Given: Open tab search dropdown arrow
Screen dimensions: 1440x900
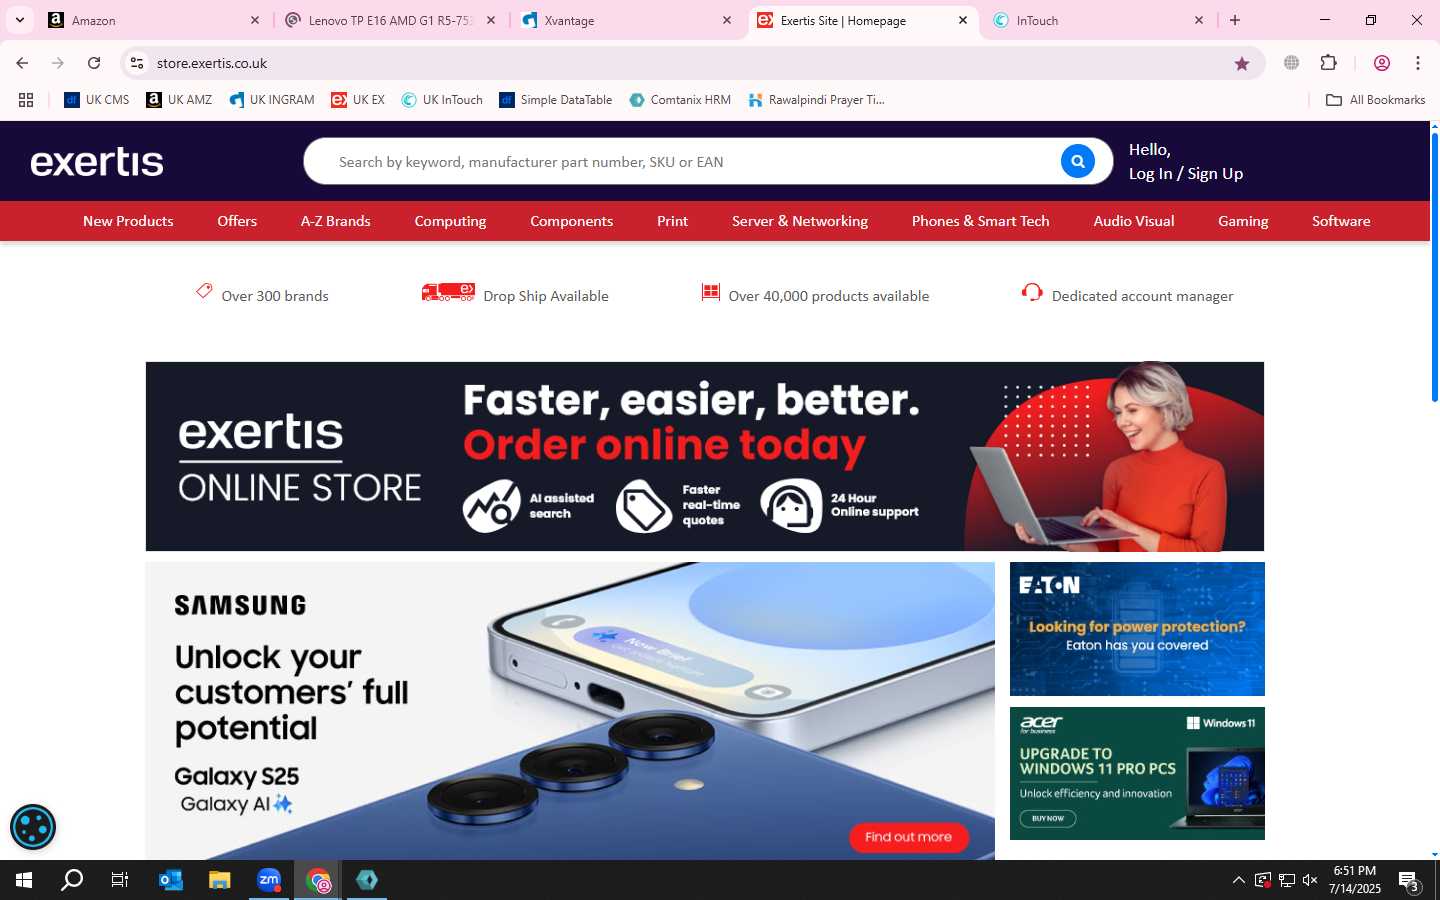Looking at the screenshot, I should [20, 20].
